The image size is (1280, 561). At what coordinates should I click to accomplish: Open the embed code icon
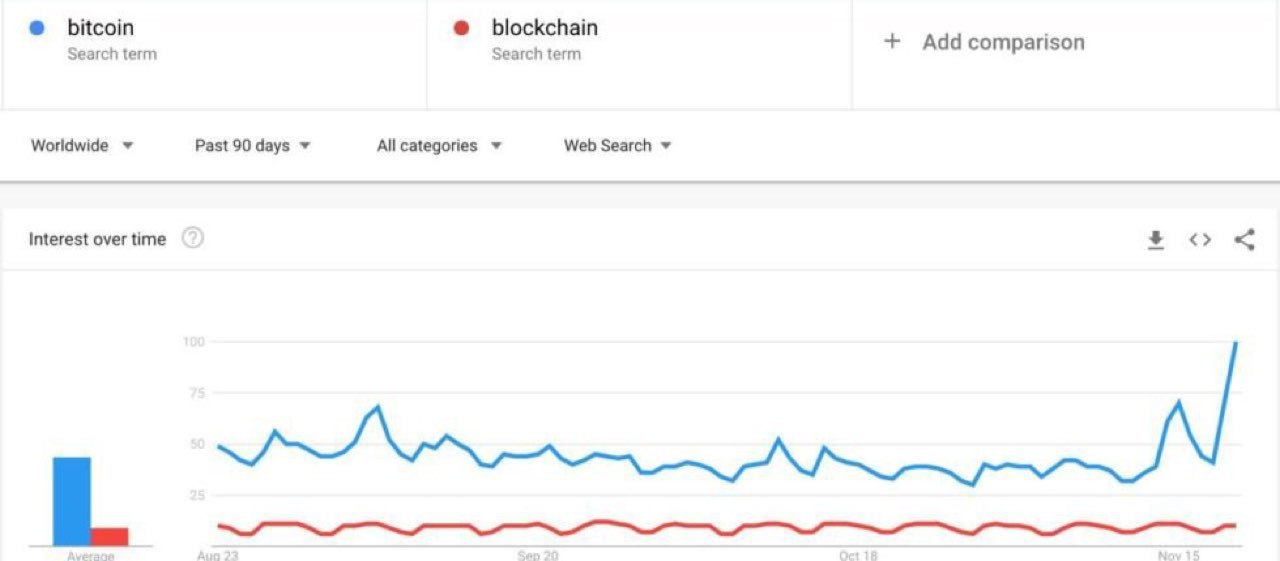pos(1200,240)
